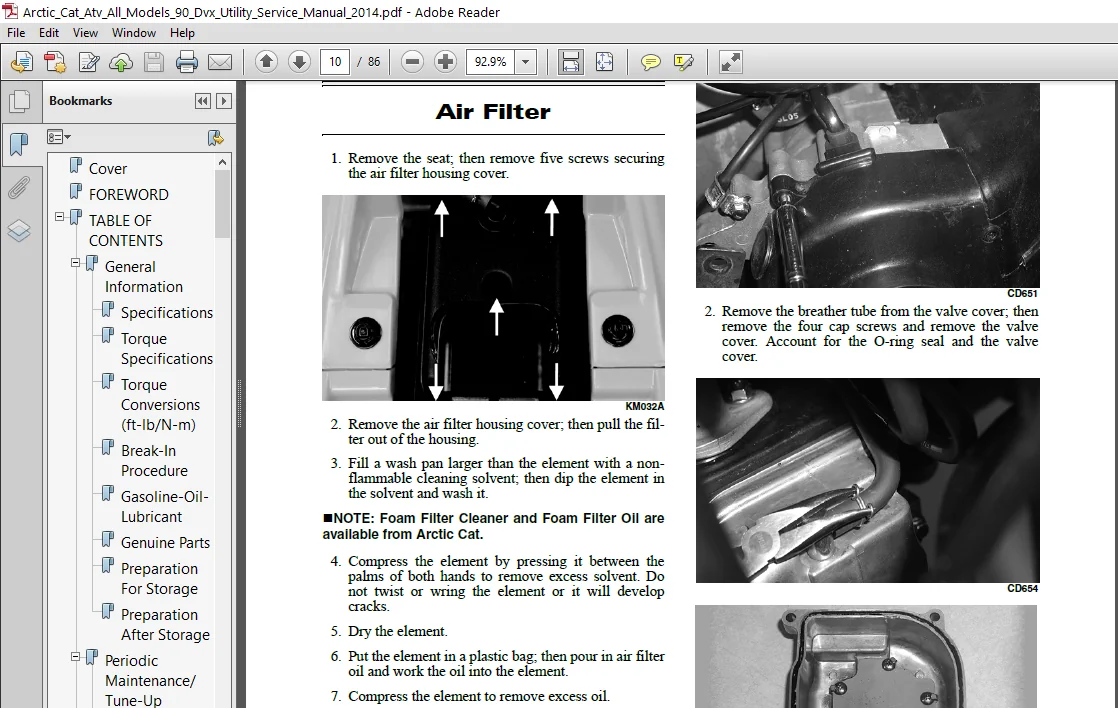Click the text 'Dry the element.'

coord(397,631)
